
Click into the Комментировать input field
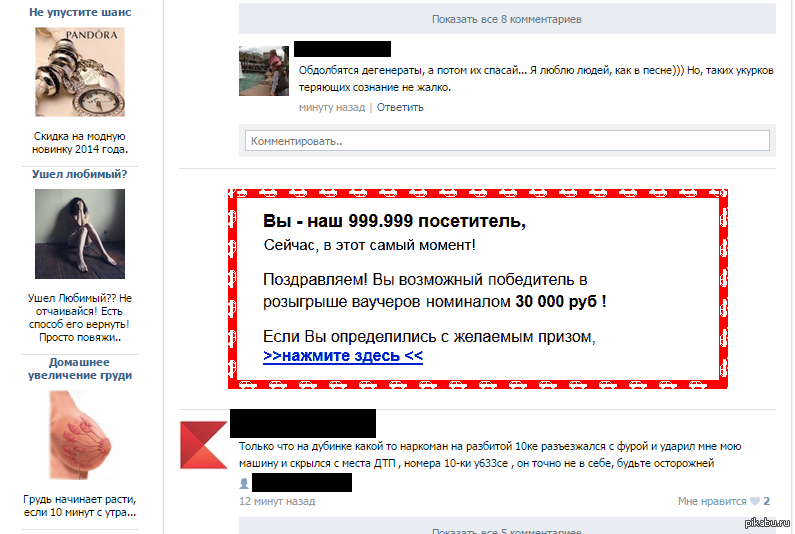tap(507, 140)
